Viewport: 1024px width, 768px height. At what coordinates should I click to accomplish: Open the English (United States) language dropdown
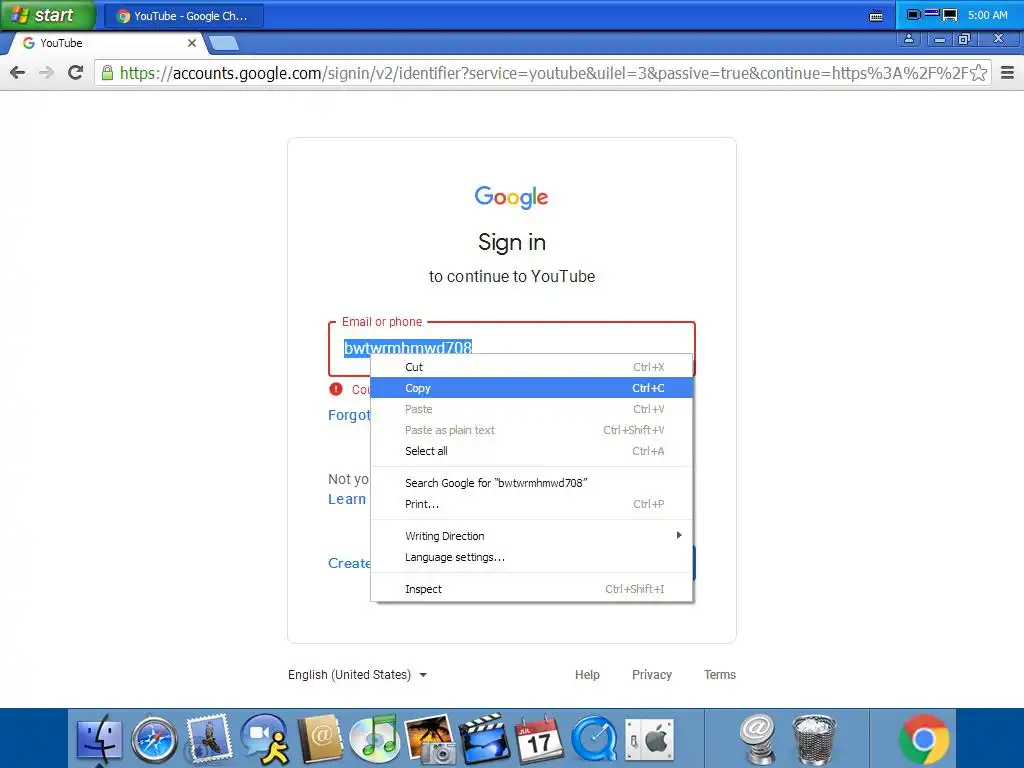pyautogui.click(x=357, y=675)
